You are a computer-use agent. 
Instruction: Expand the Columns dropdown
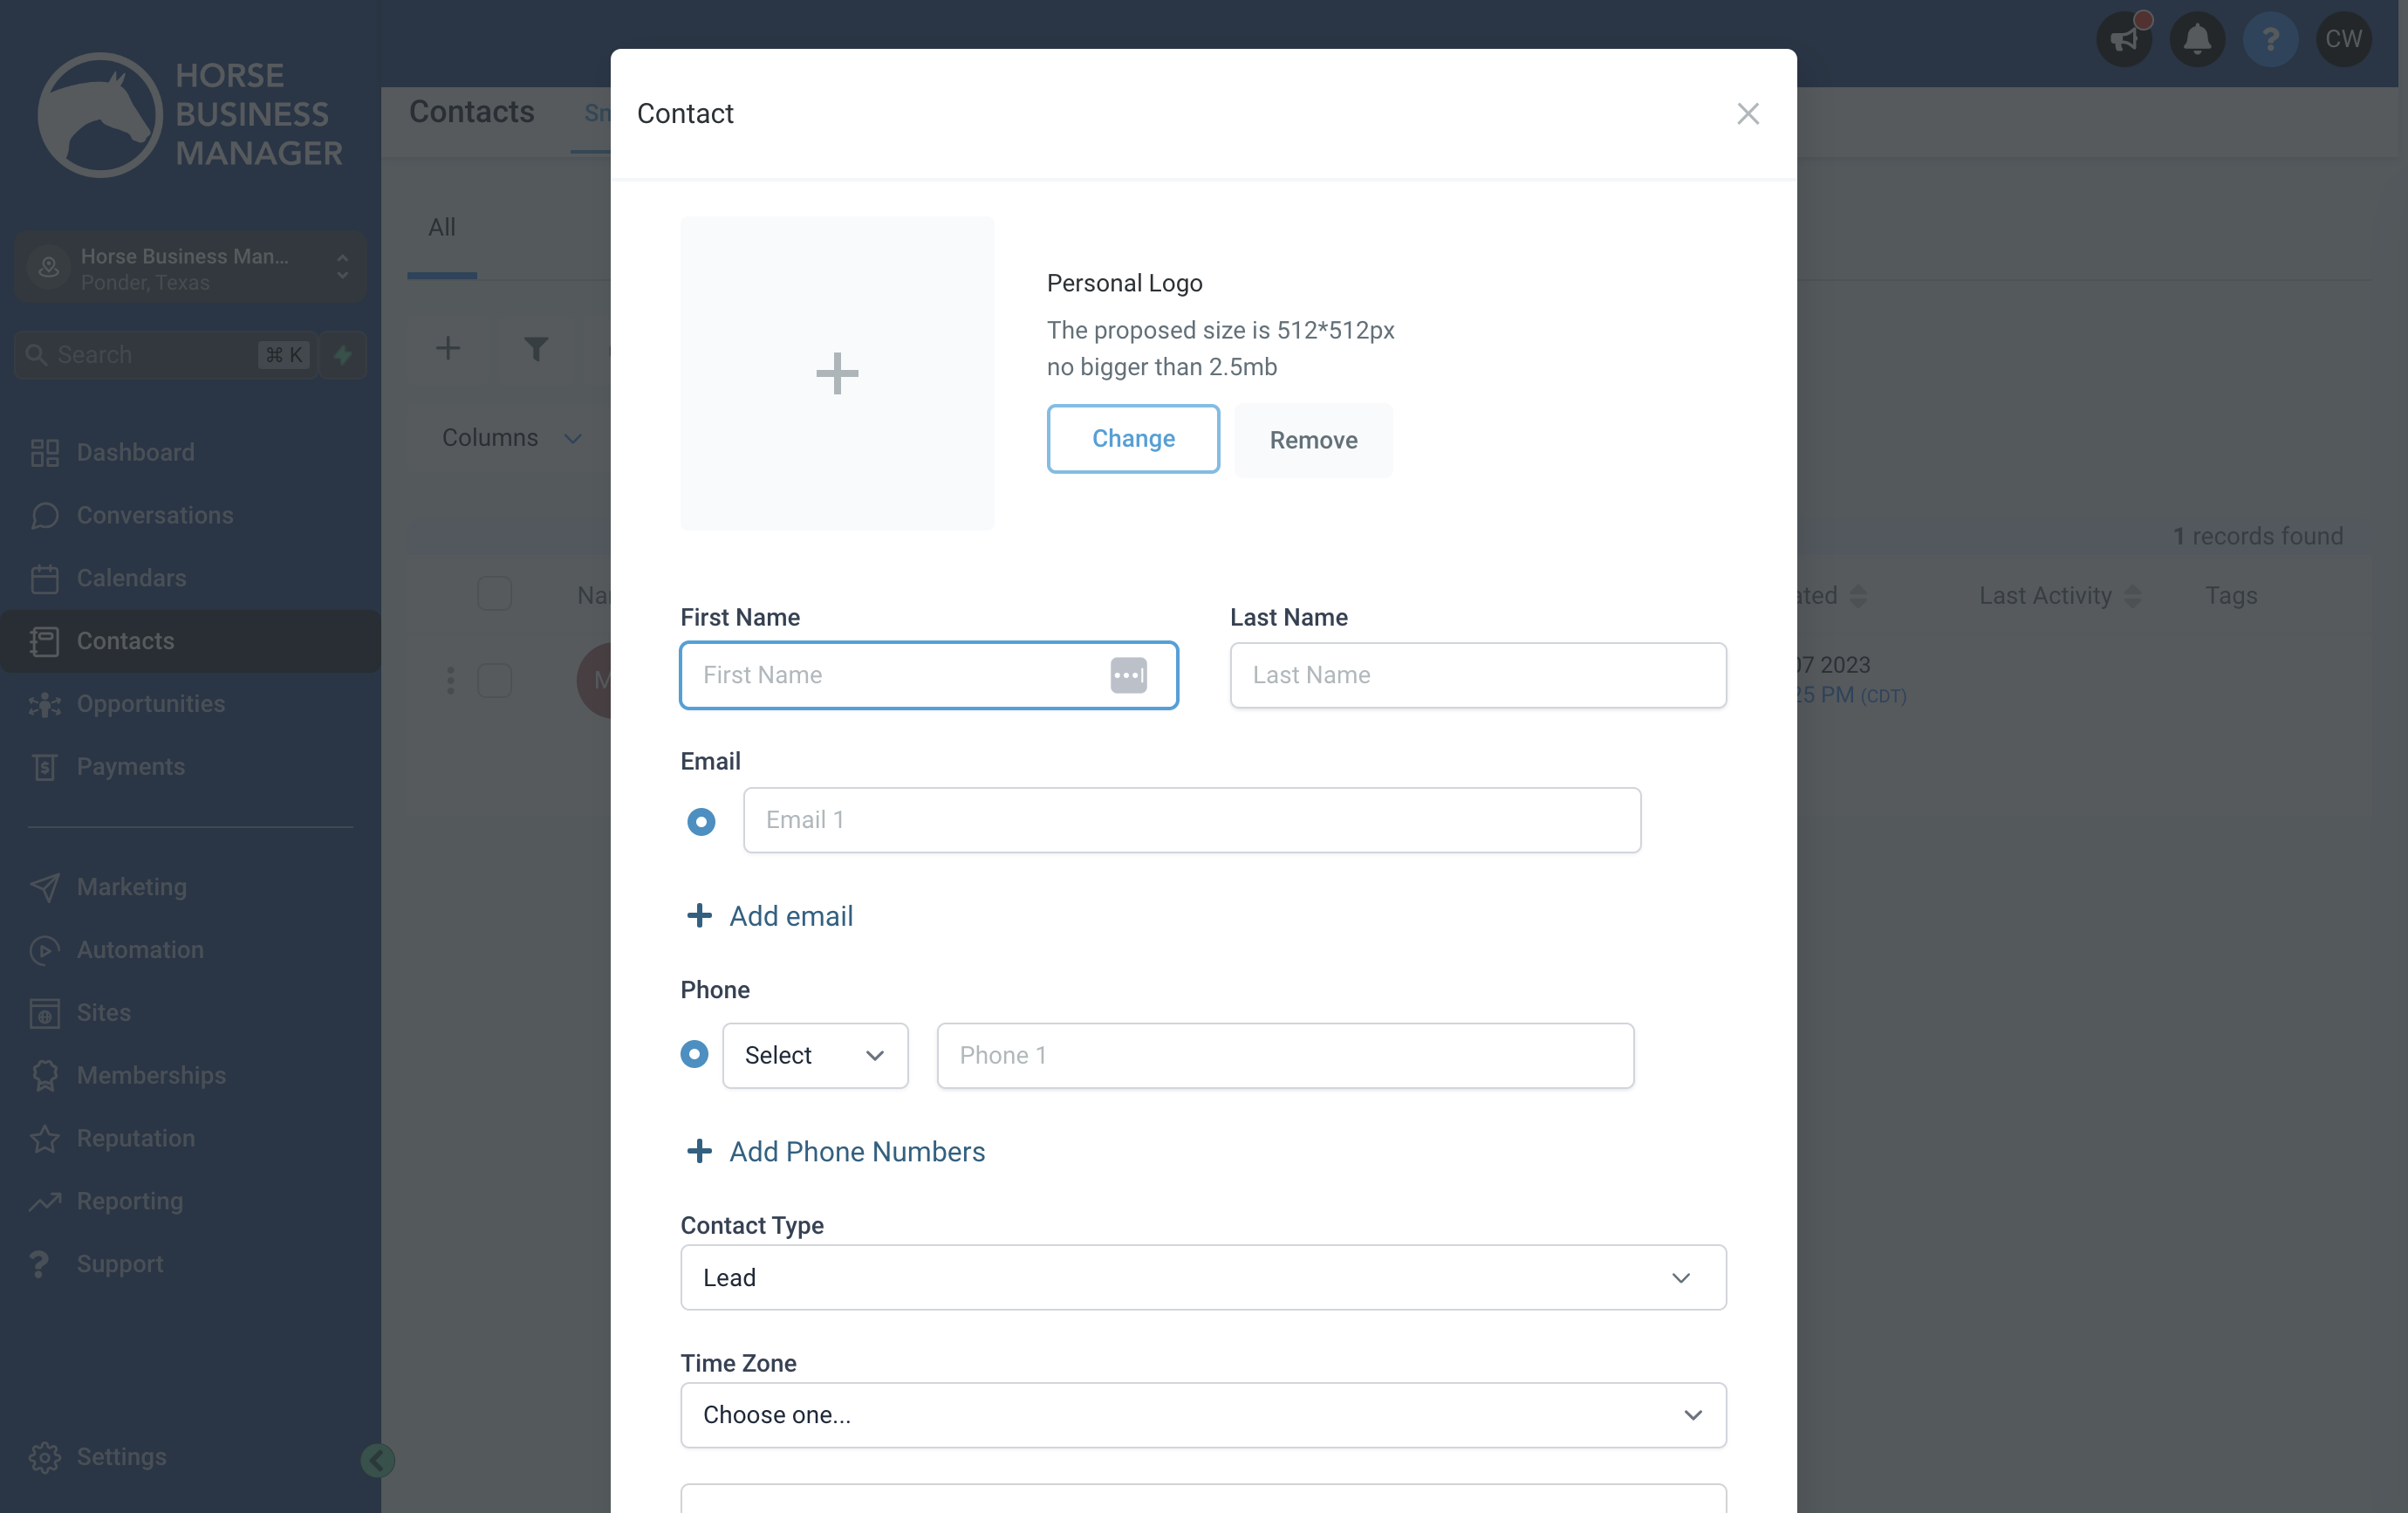click(x=511, y=437)
